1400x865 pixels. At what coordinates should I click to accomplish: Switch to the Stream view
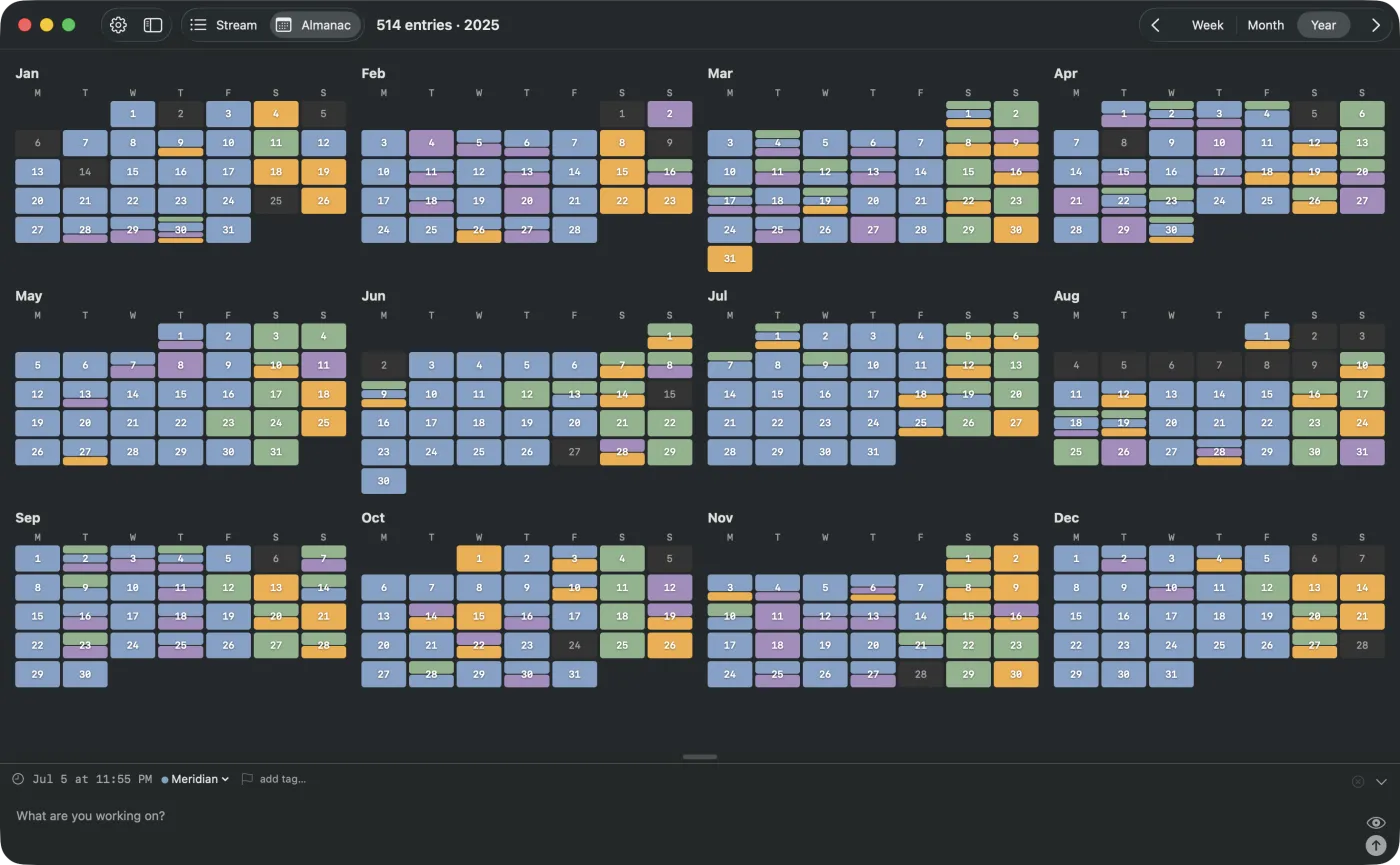click(225, 25)
